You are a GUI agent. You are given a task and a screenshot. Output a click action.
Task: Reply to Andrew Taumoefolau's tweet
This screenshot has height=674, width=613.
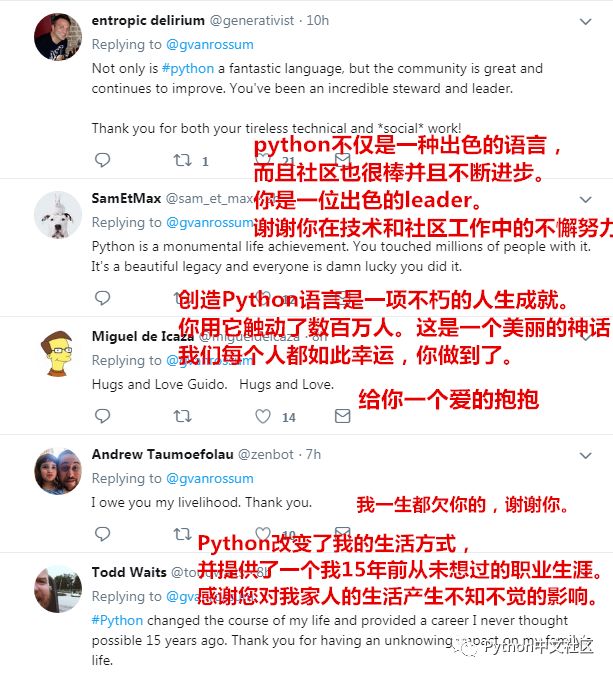(x=102, y=534)
